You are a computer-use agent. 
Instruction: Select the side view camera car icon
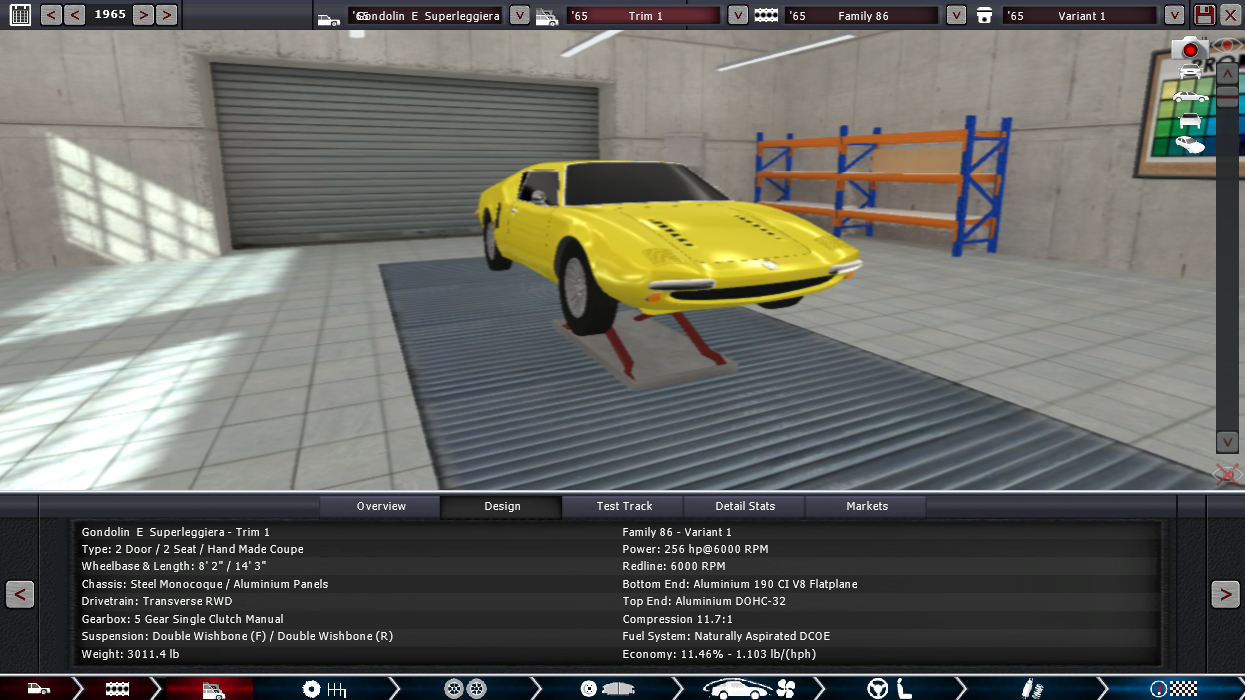click(x=1190, y=97)
